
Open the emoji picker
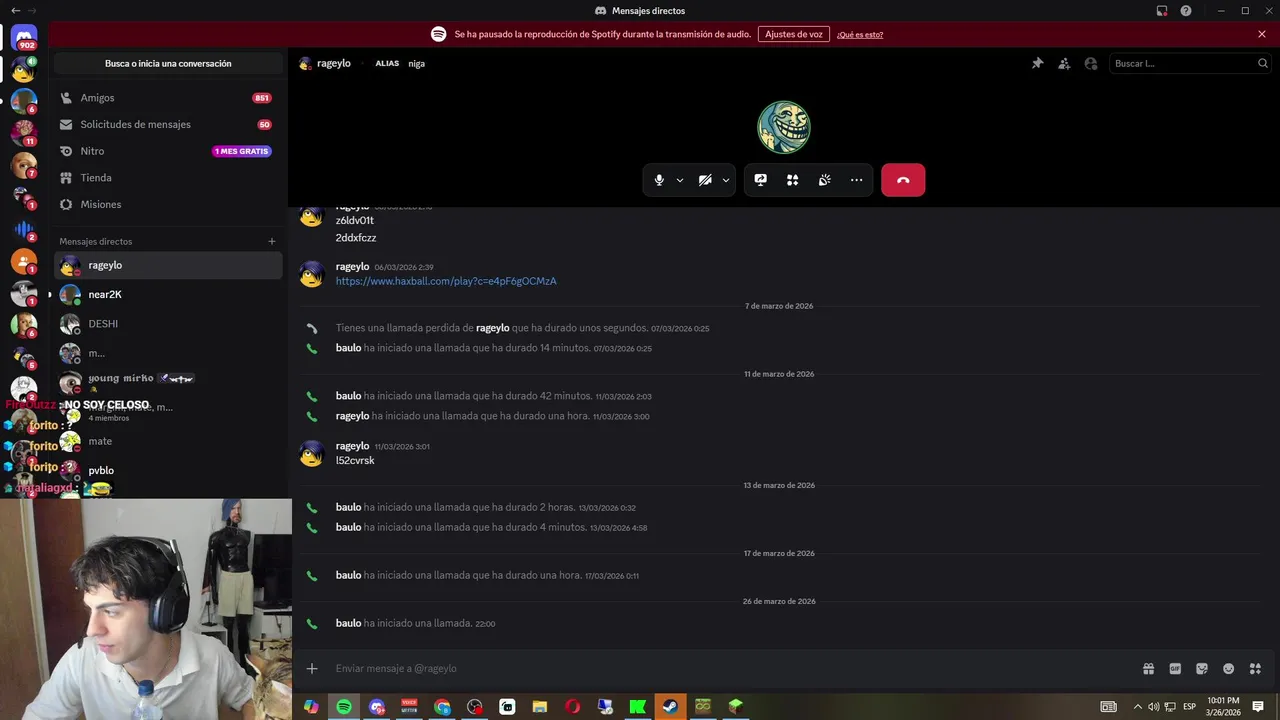pos(1229,668)
